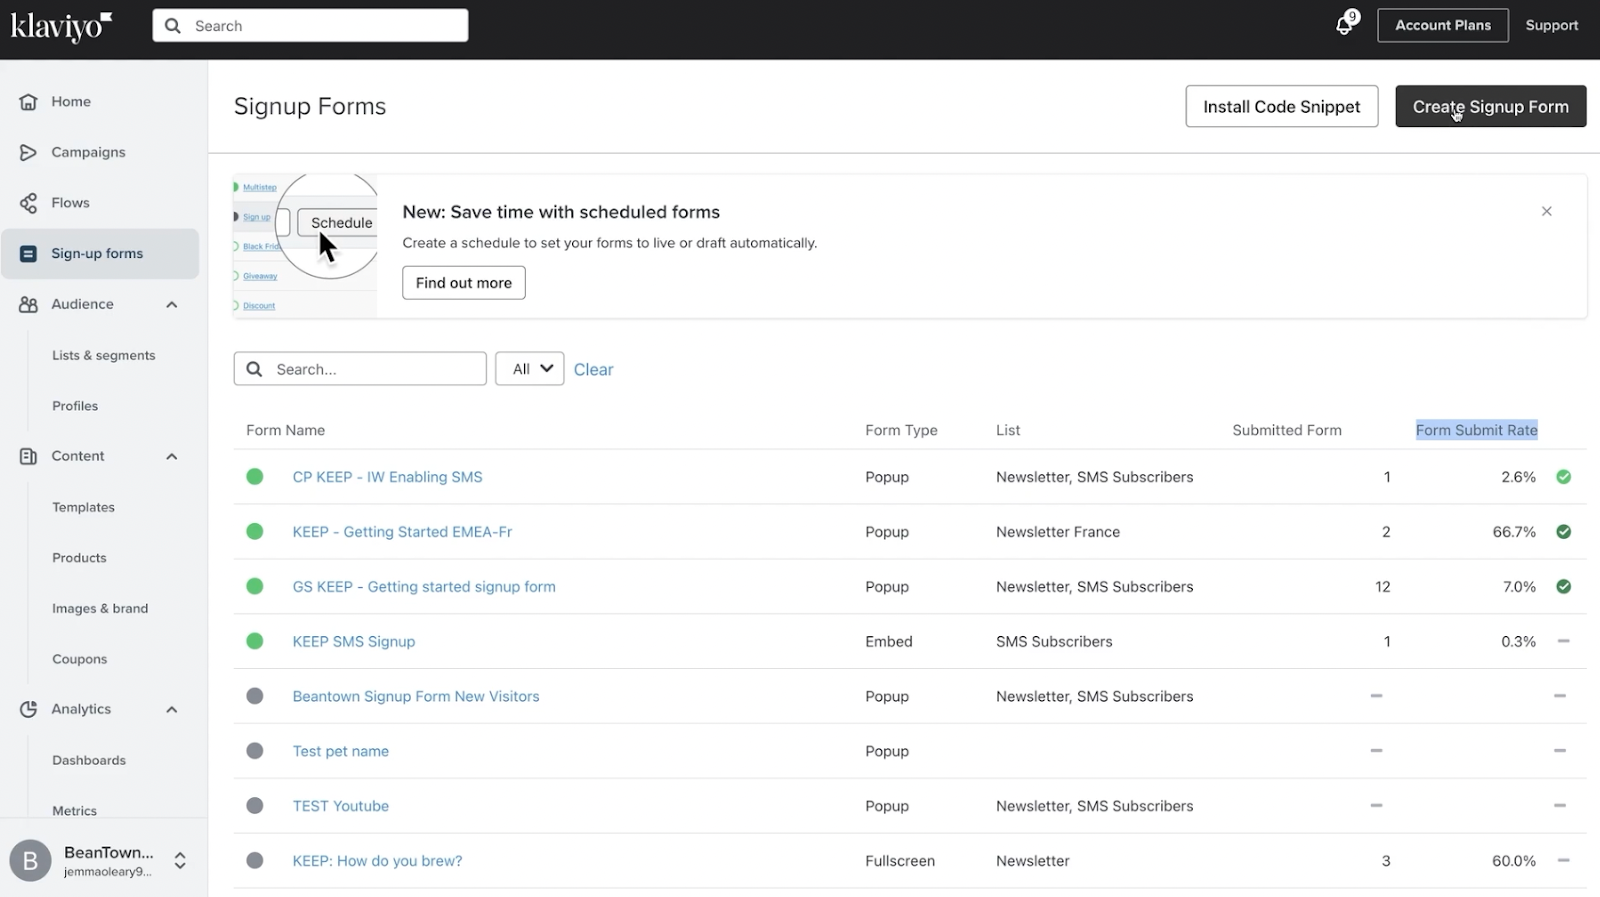This screenshot has width=1600, height=897.
Task: Click green checkmark on the 7.0% row
Action: (1564, 587)
